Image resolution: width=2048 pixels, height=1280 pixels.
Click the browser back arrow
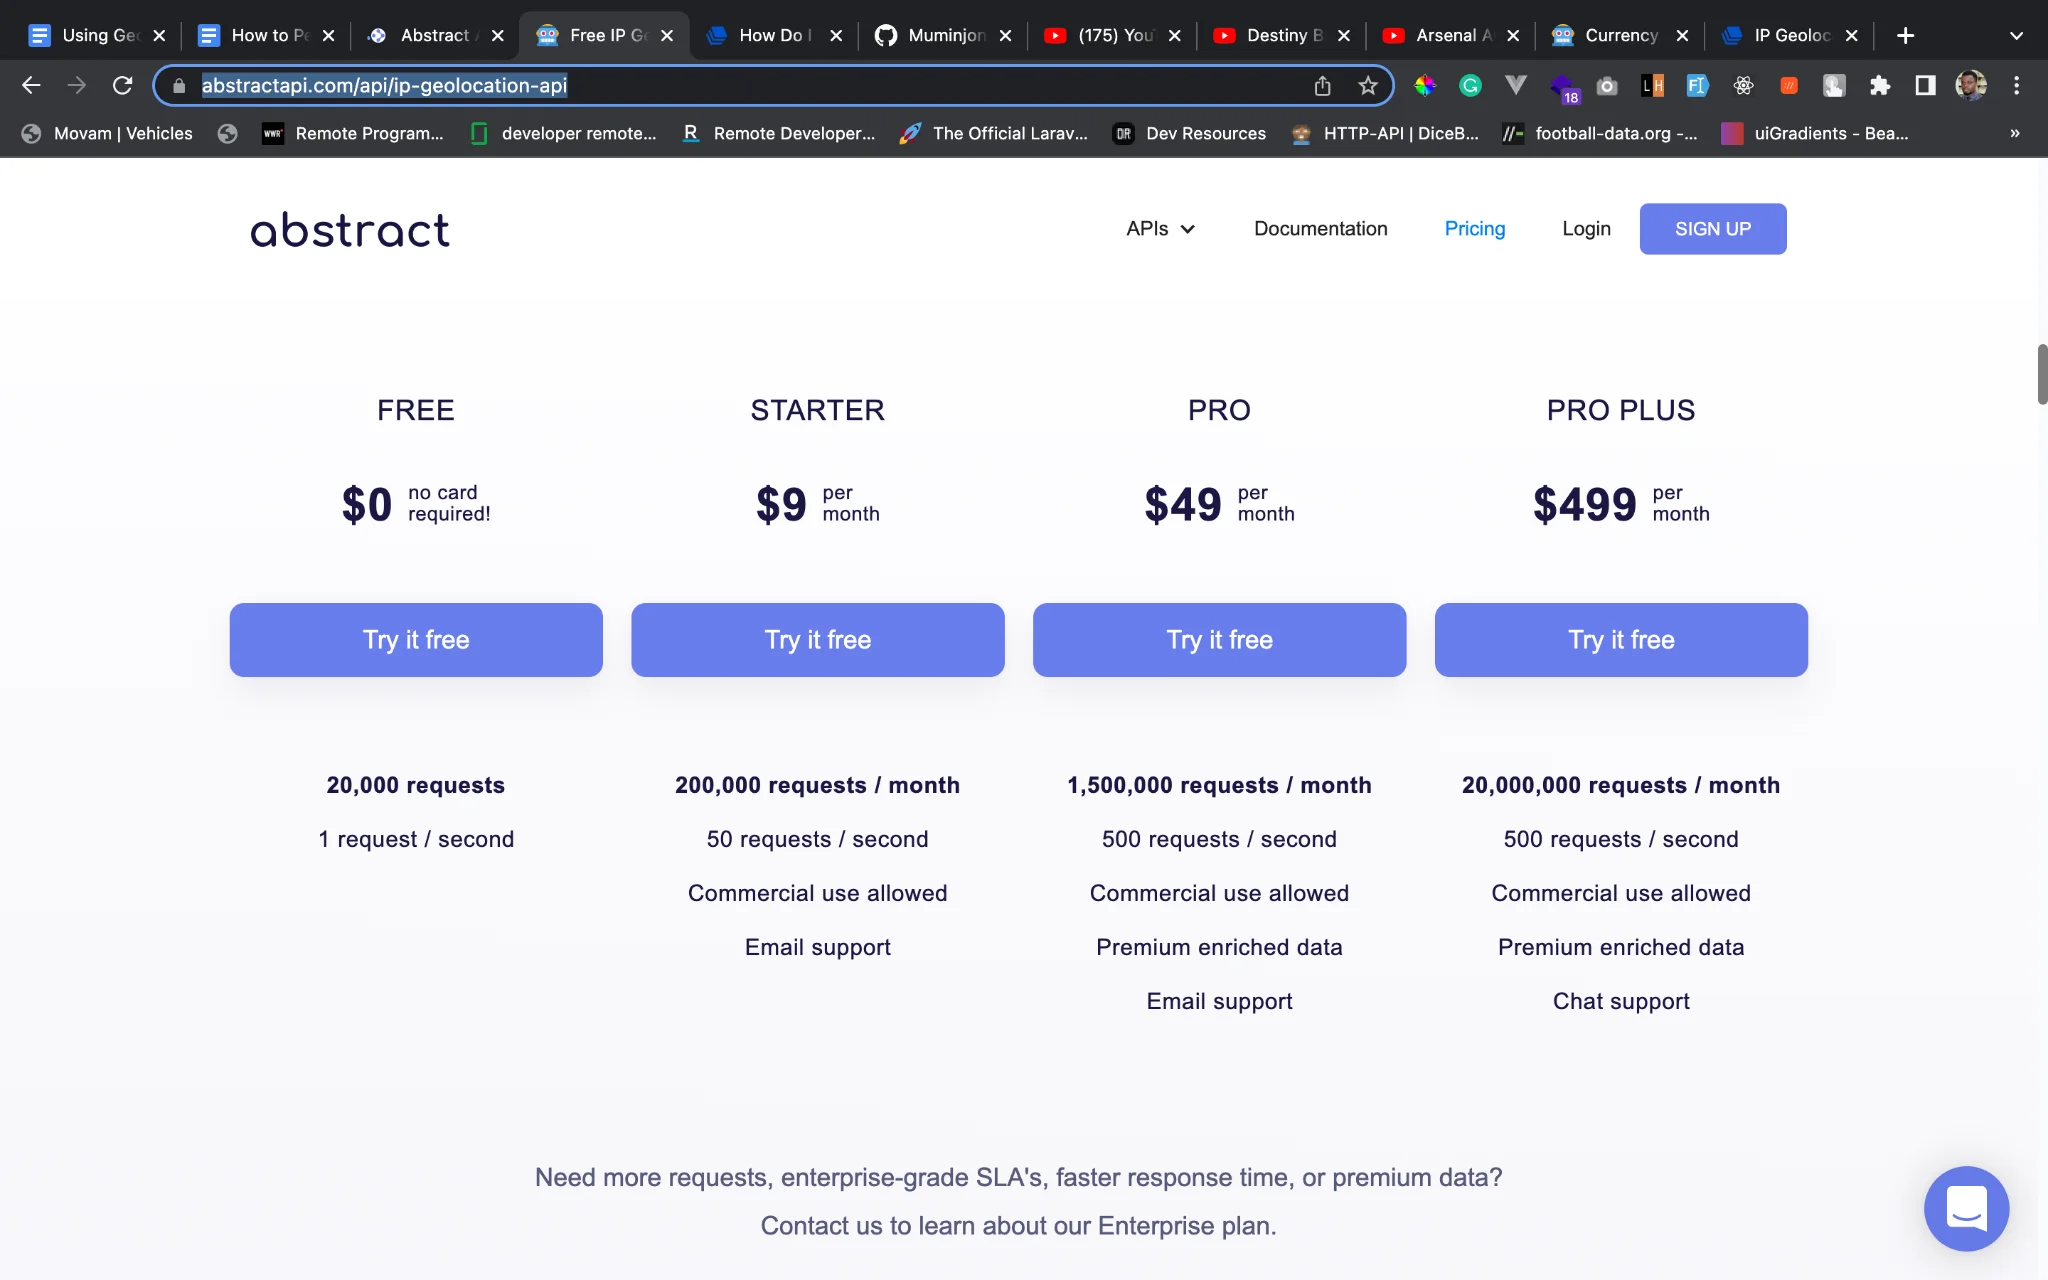point(31,86)
